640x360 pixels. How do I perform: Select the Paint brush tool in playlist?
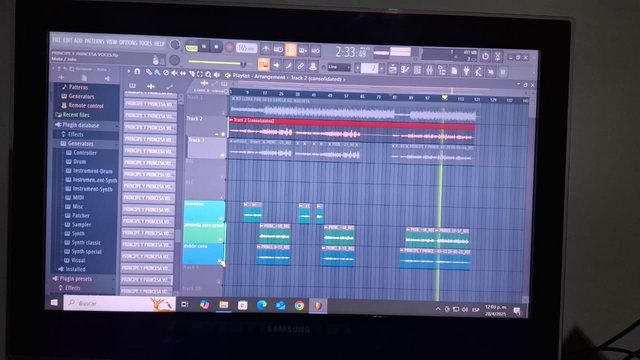click(157, 72)
